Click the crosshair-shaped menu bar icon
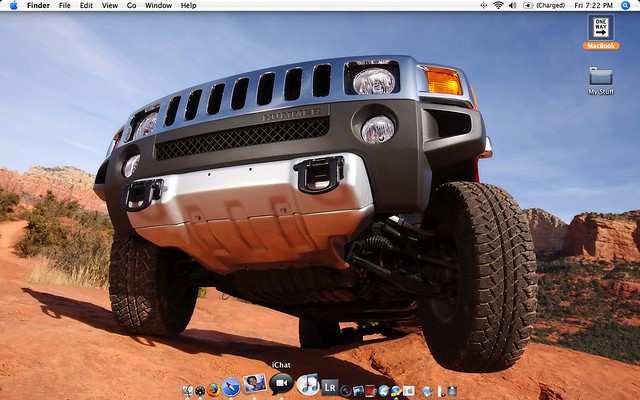This screenshot has height=400, width=640. click(483, 5)
